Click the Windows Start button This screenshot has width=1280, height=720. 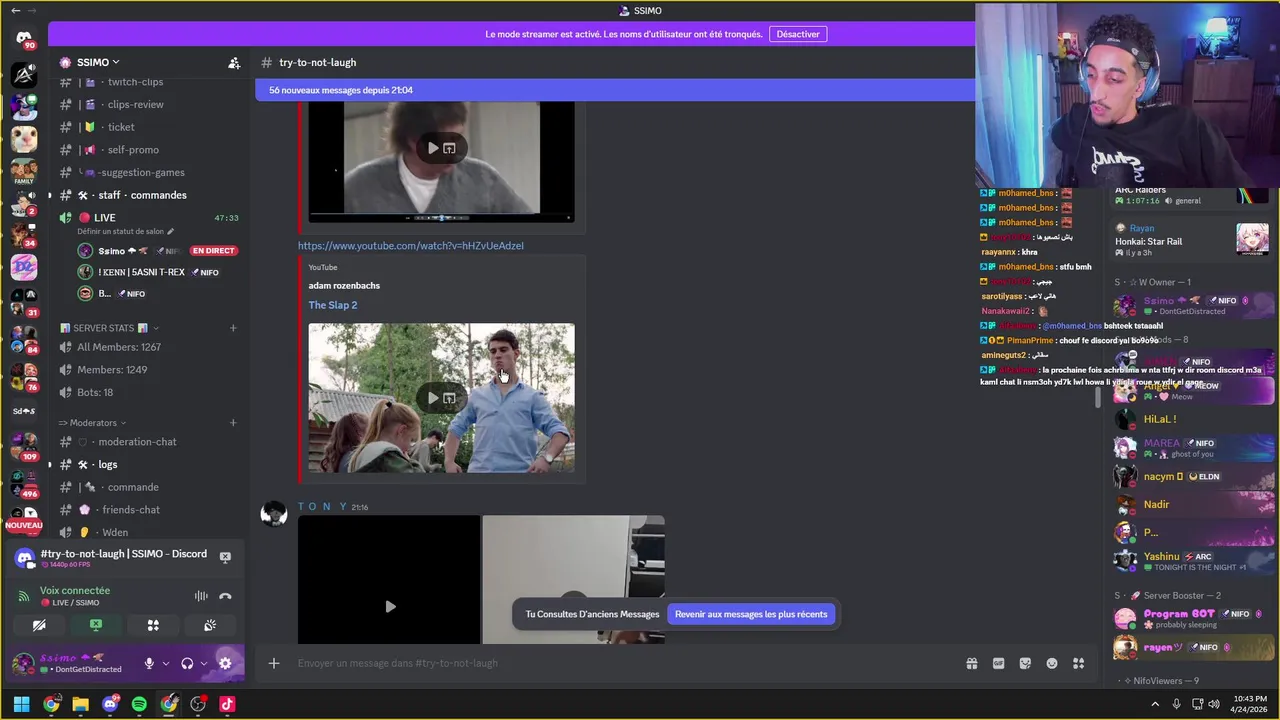(21, 704)
